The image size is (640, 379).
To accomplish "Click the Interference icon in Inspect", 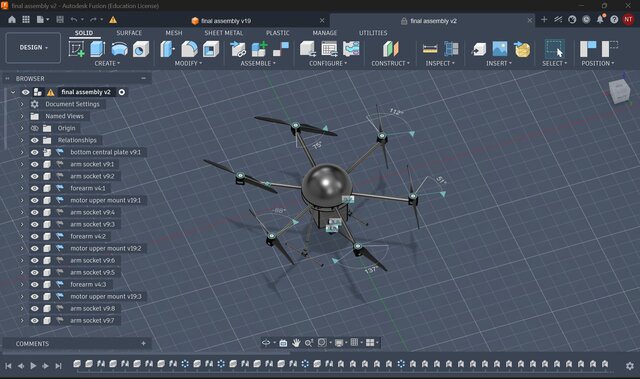I will [451, 49].
